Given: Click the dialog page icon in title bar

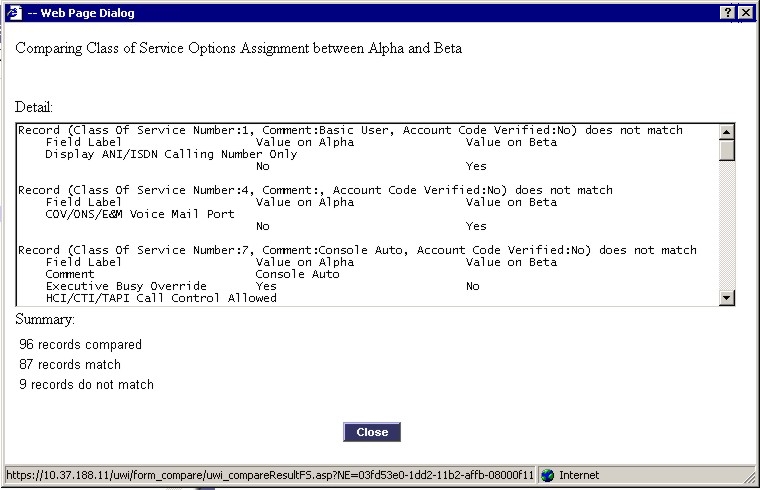Looking at the screenshot, I should click(14, 13).
